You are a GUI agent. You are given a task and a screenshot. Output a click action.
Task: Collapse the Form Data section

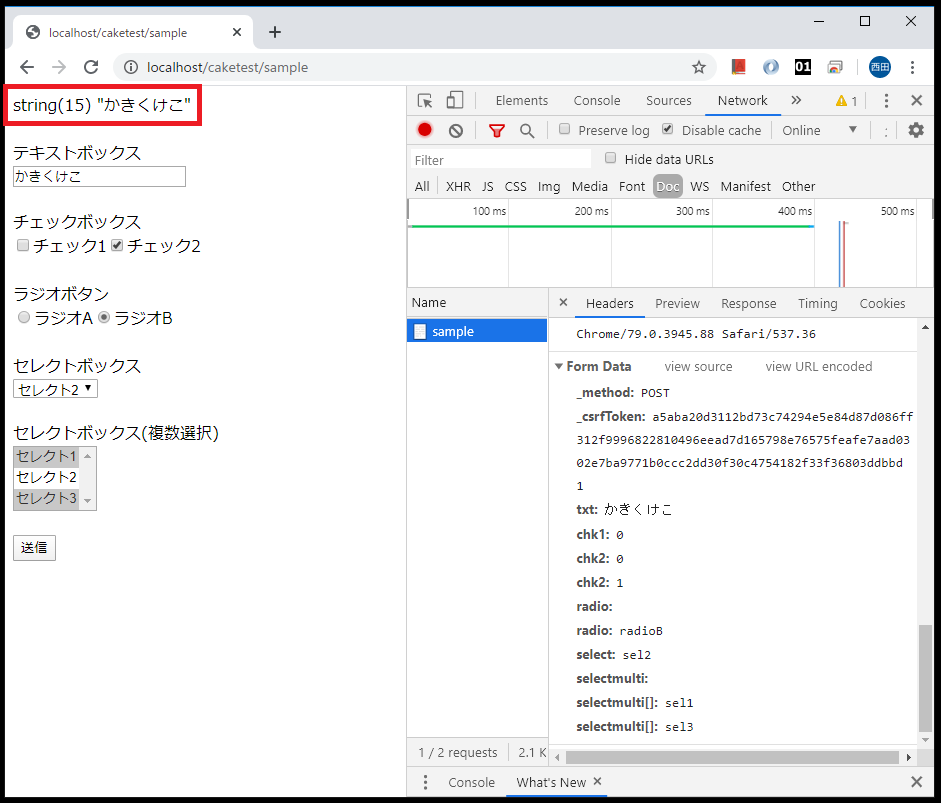(x=560, y=367)
